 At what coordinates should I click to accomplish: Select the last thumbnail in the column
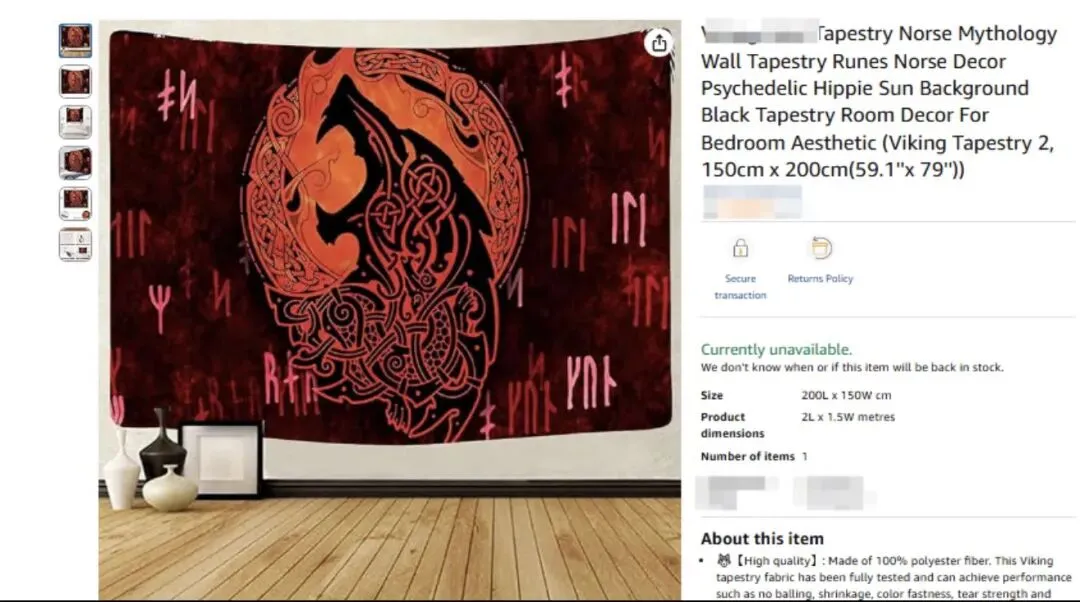pyautogui.click(x=75, y=245)
